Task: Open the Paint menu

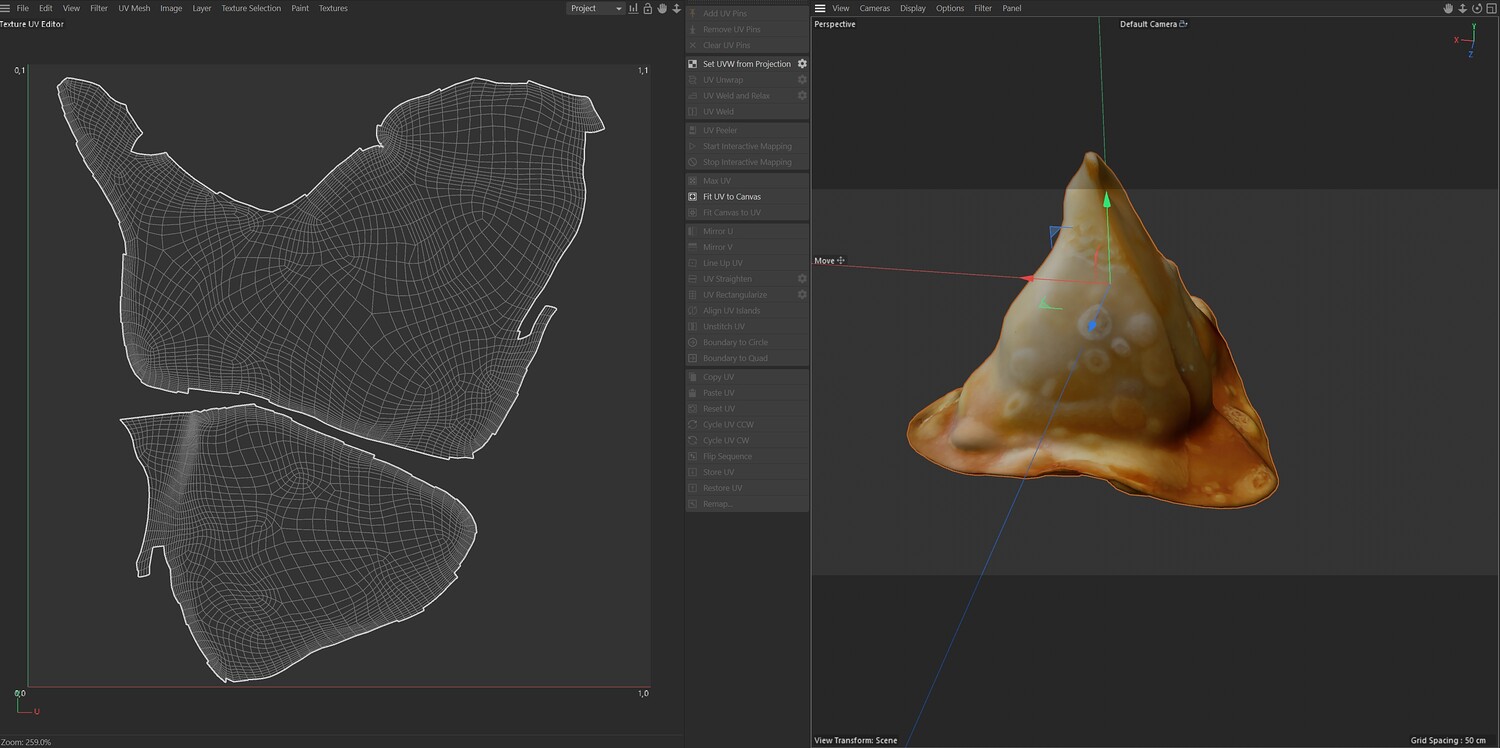Action: coord(300,8)
